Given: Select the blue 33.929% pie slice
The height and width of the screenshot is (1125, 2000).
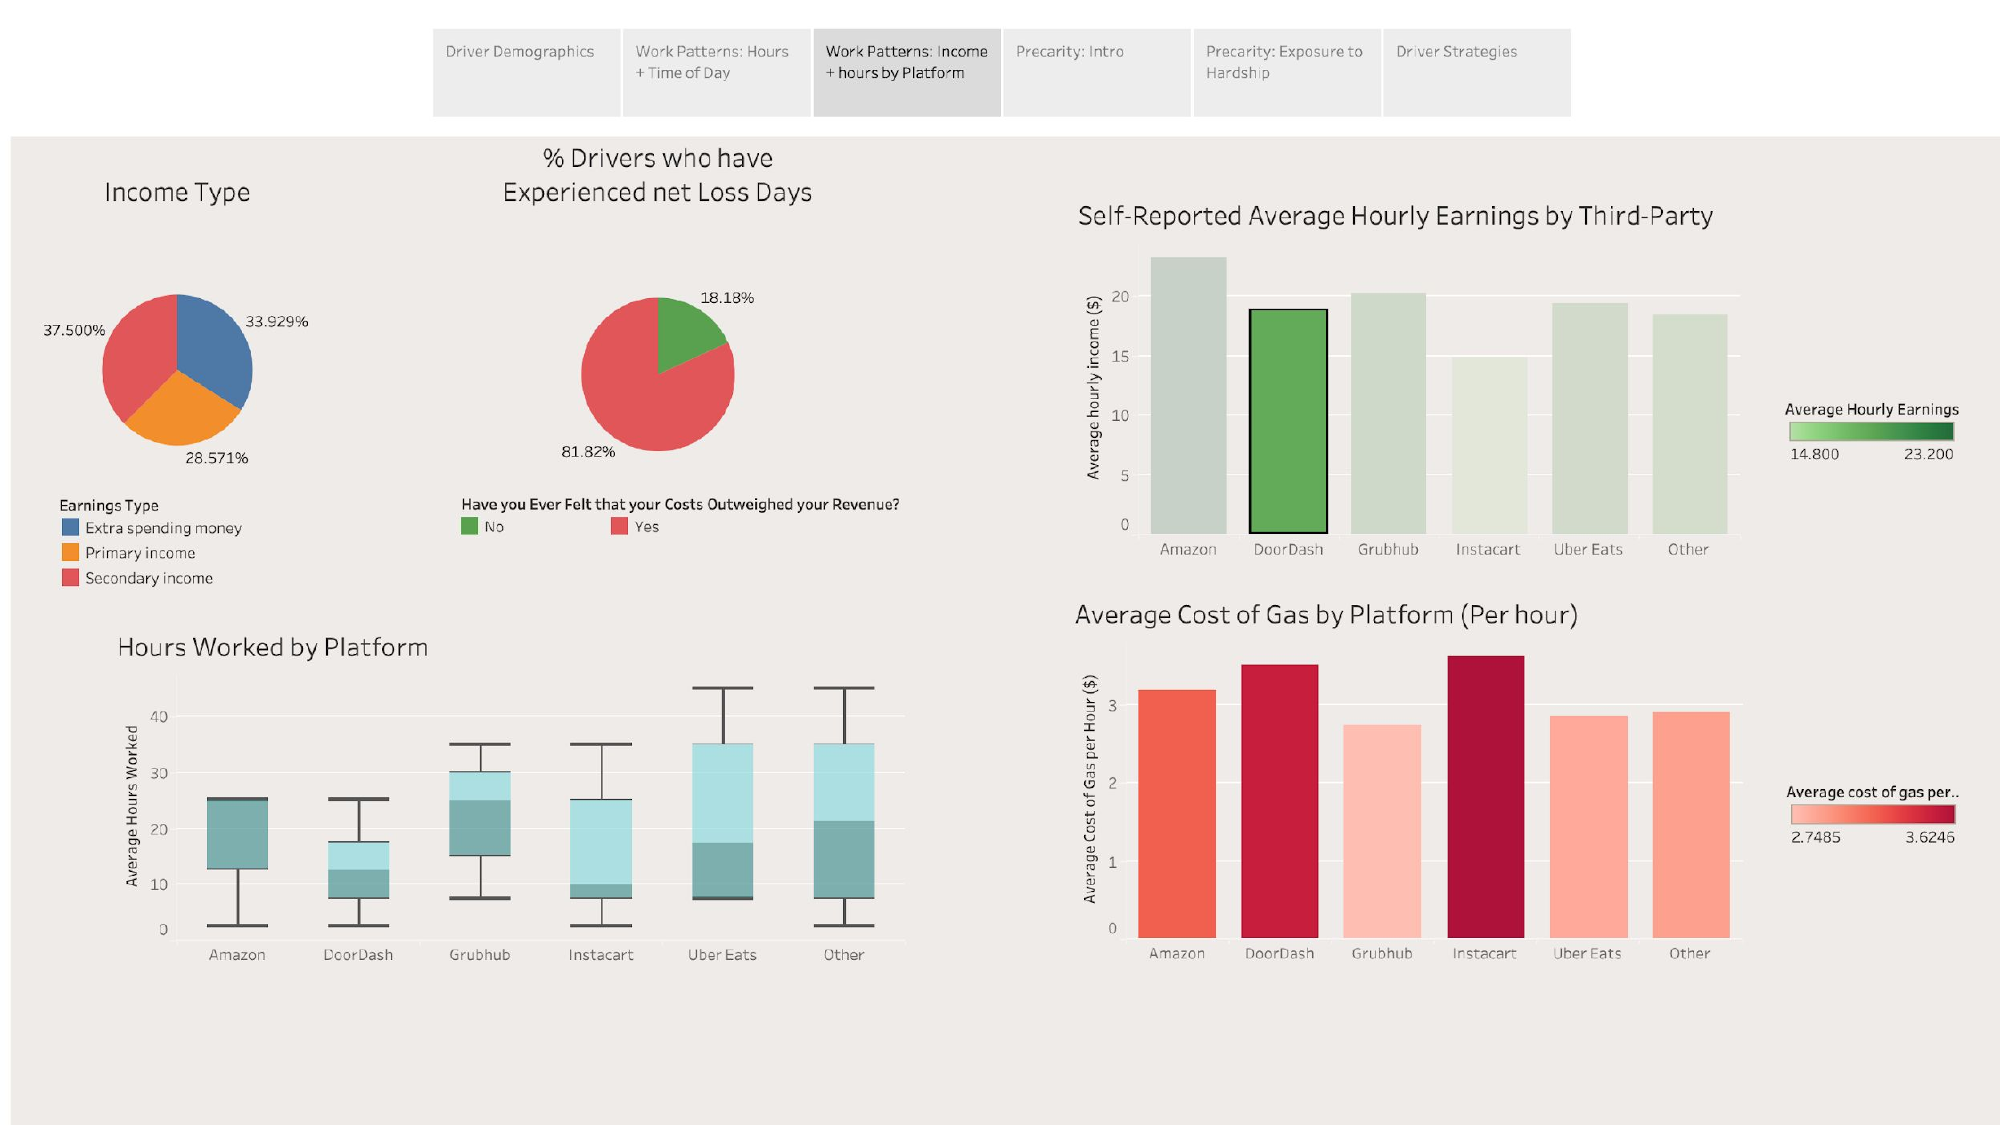Looking at the screenshot, I should (212, 350).
